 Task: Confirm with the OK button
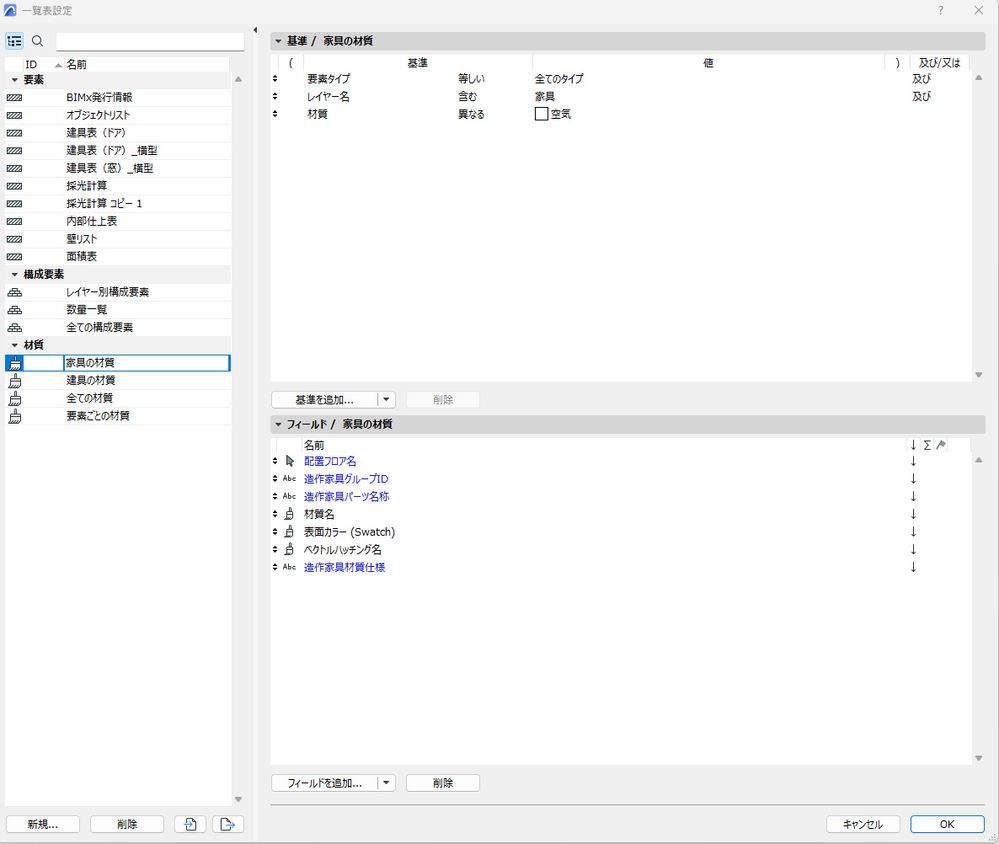click(947, 824)
